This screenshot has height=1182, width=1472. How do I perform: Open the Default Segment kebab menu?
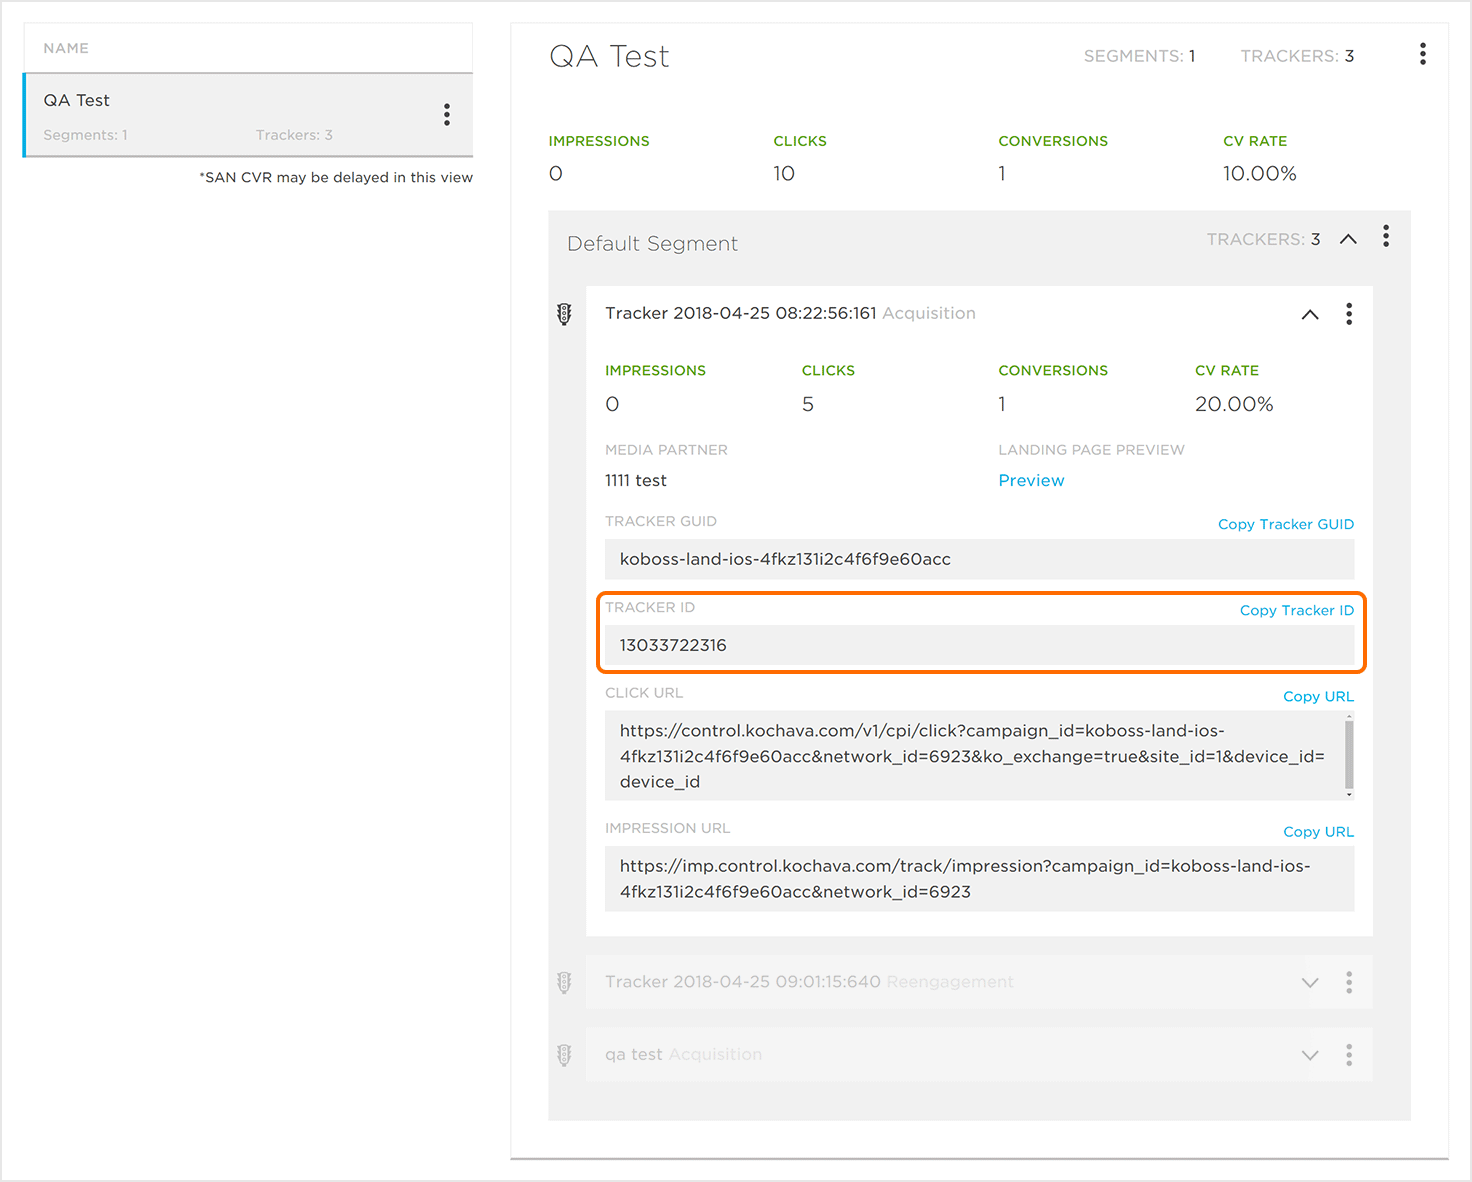[1385, 236]
